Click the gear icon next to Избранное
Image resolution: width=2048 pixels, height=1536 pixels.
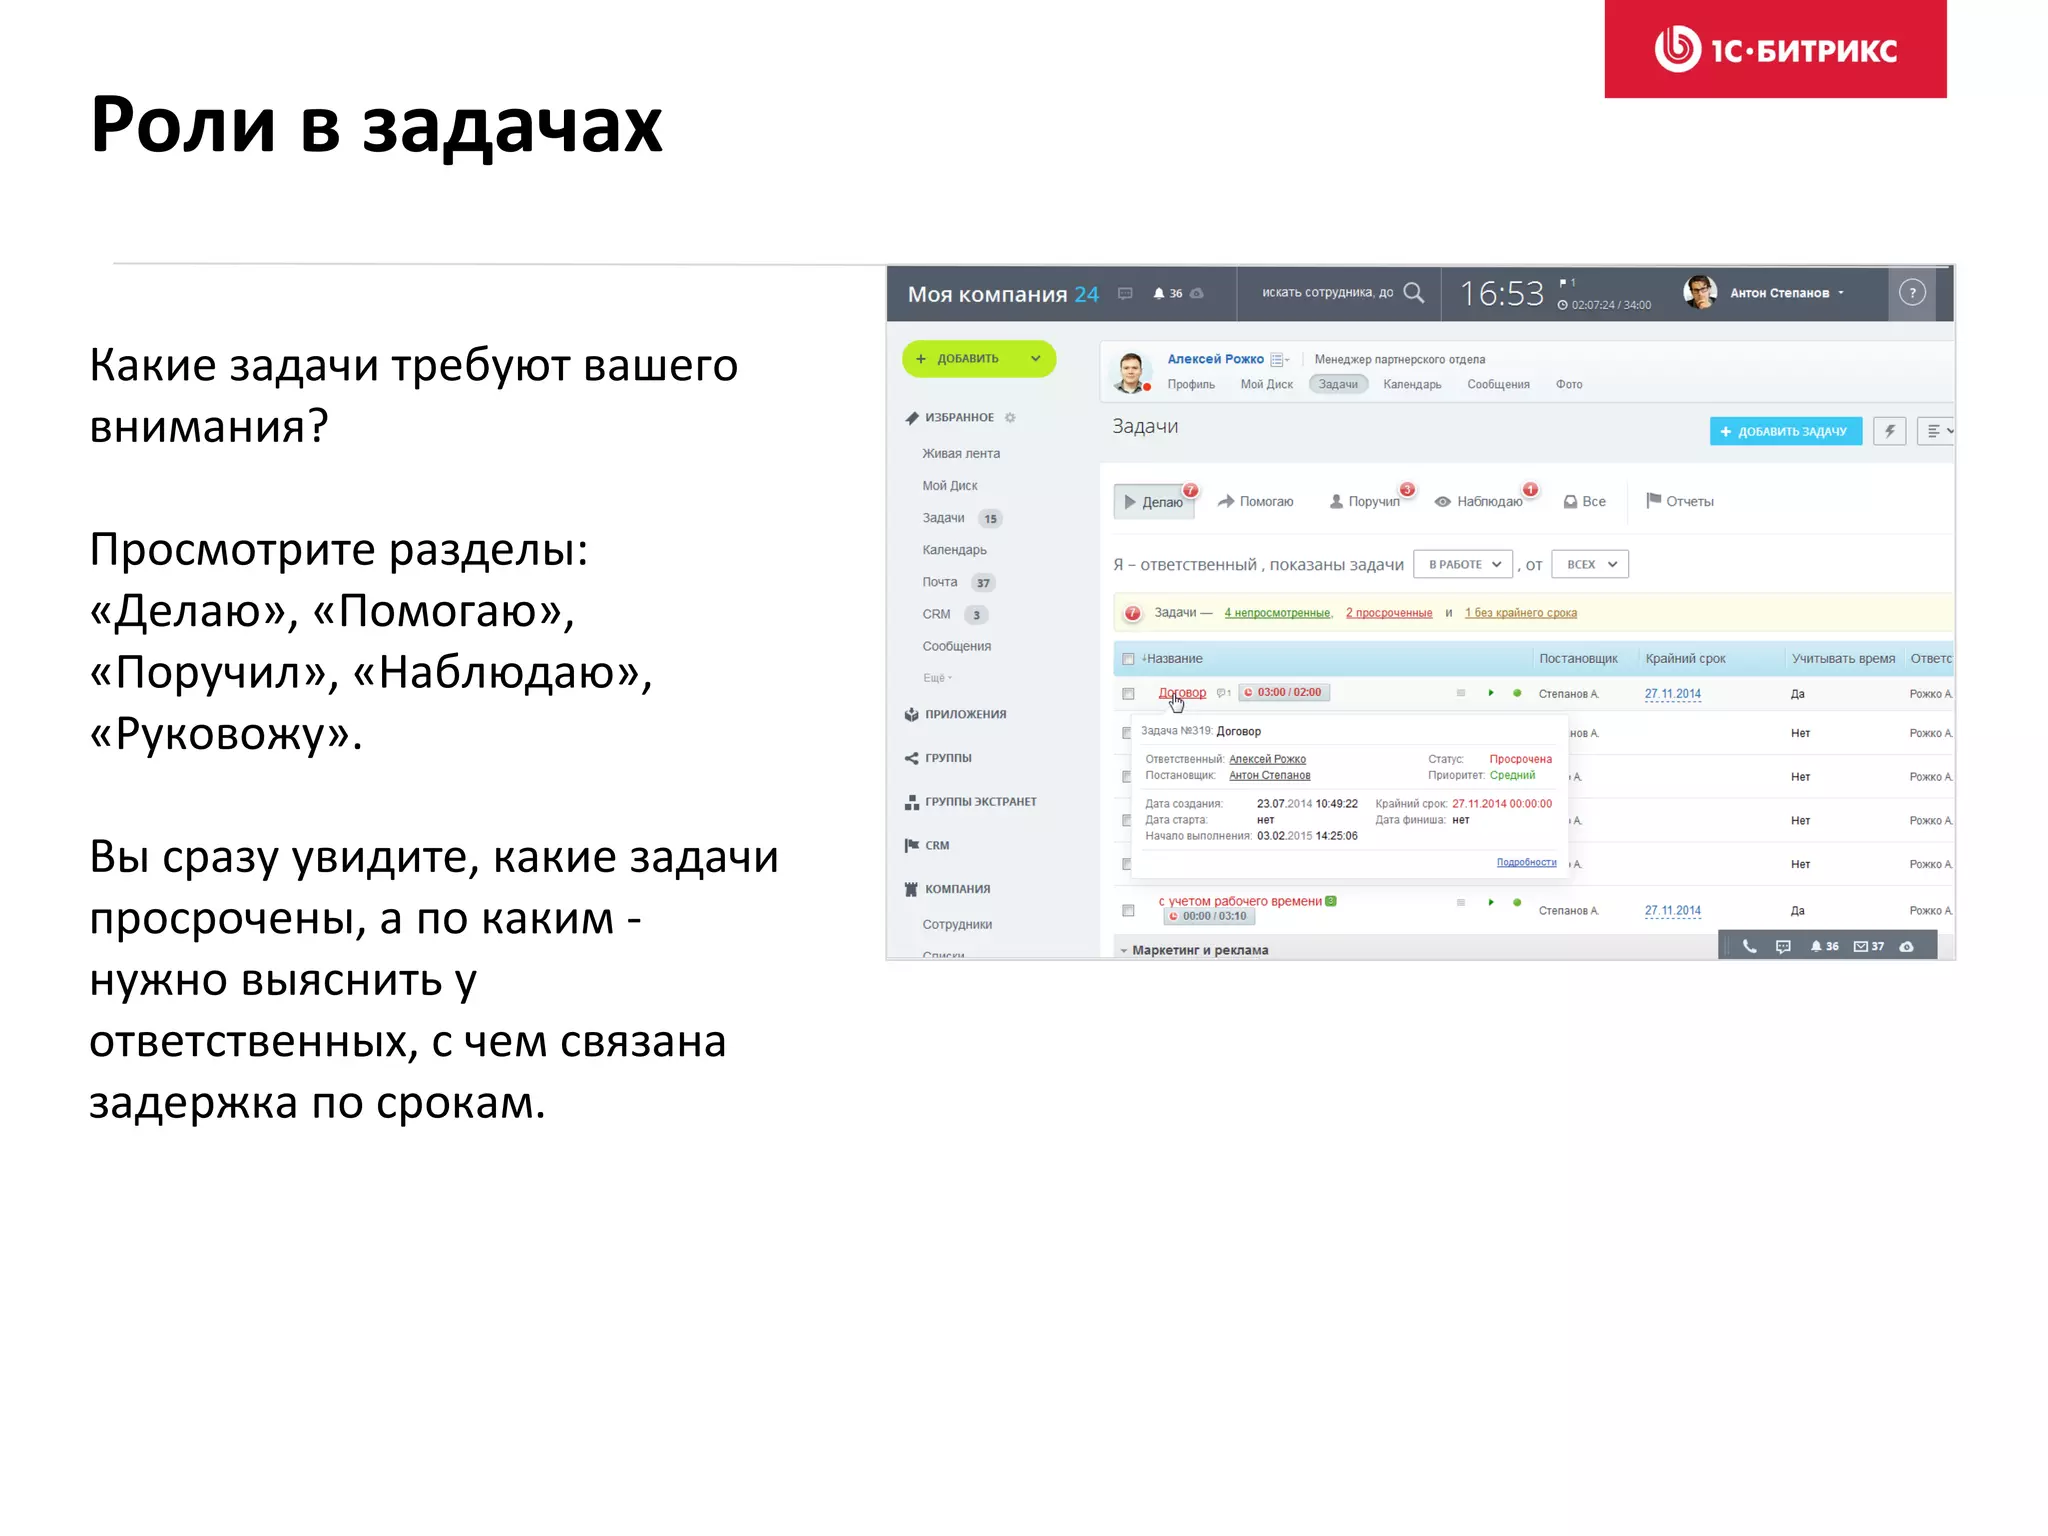(1010, 418)
